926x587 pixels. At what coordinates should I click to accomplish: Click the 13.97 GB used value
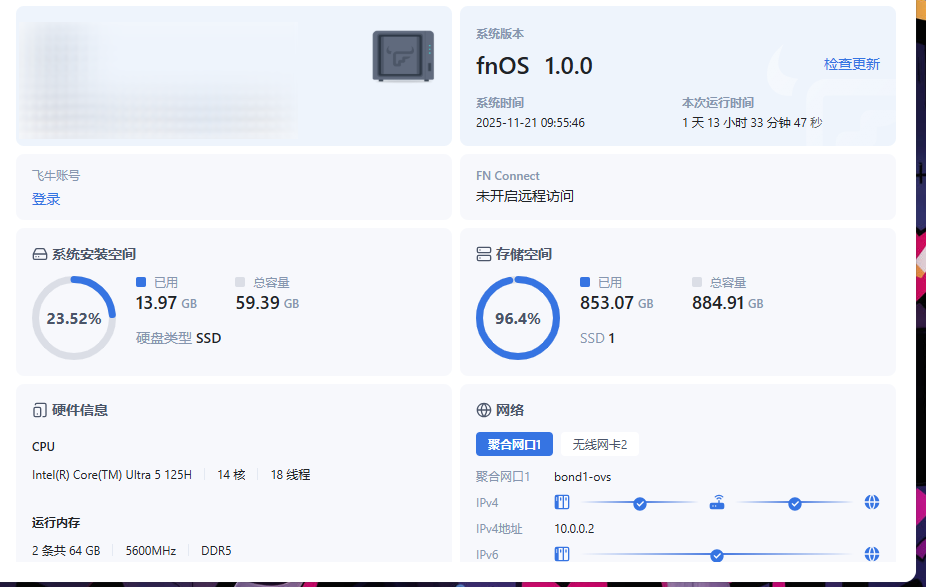click(x=167, y=303)
